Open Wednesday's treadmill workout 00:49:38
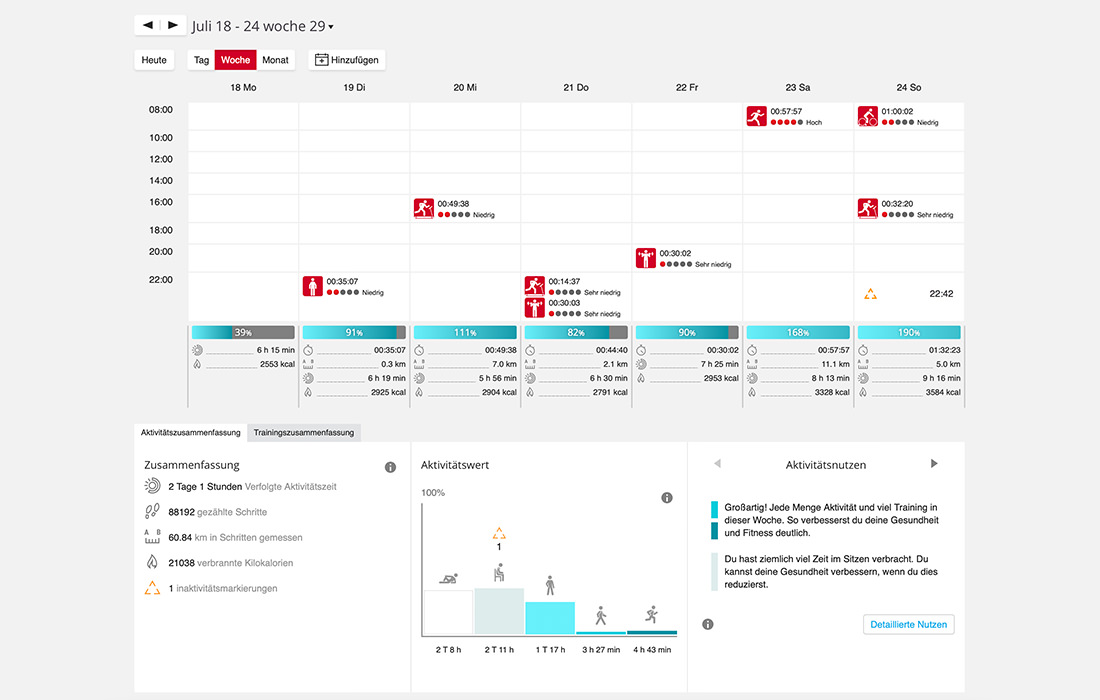 pyautogui.click(x=424, y=209)
